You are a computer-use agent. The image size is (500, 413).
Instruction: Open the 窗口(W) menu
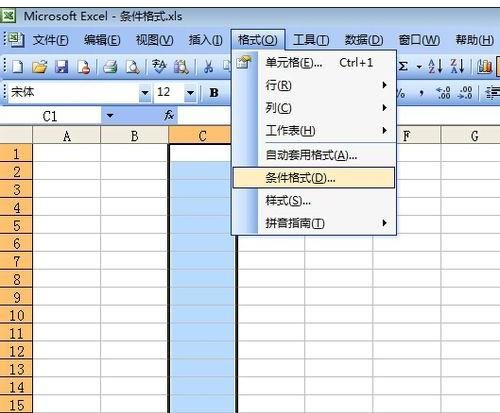[419, 40]
